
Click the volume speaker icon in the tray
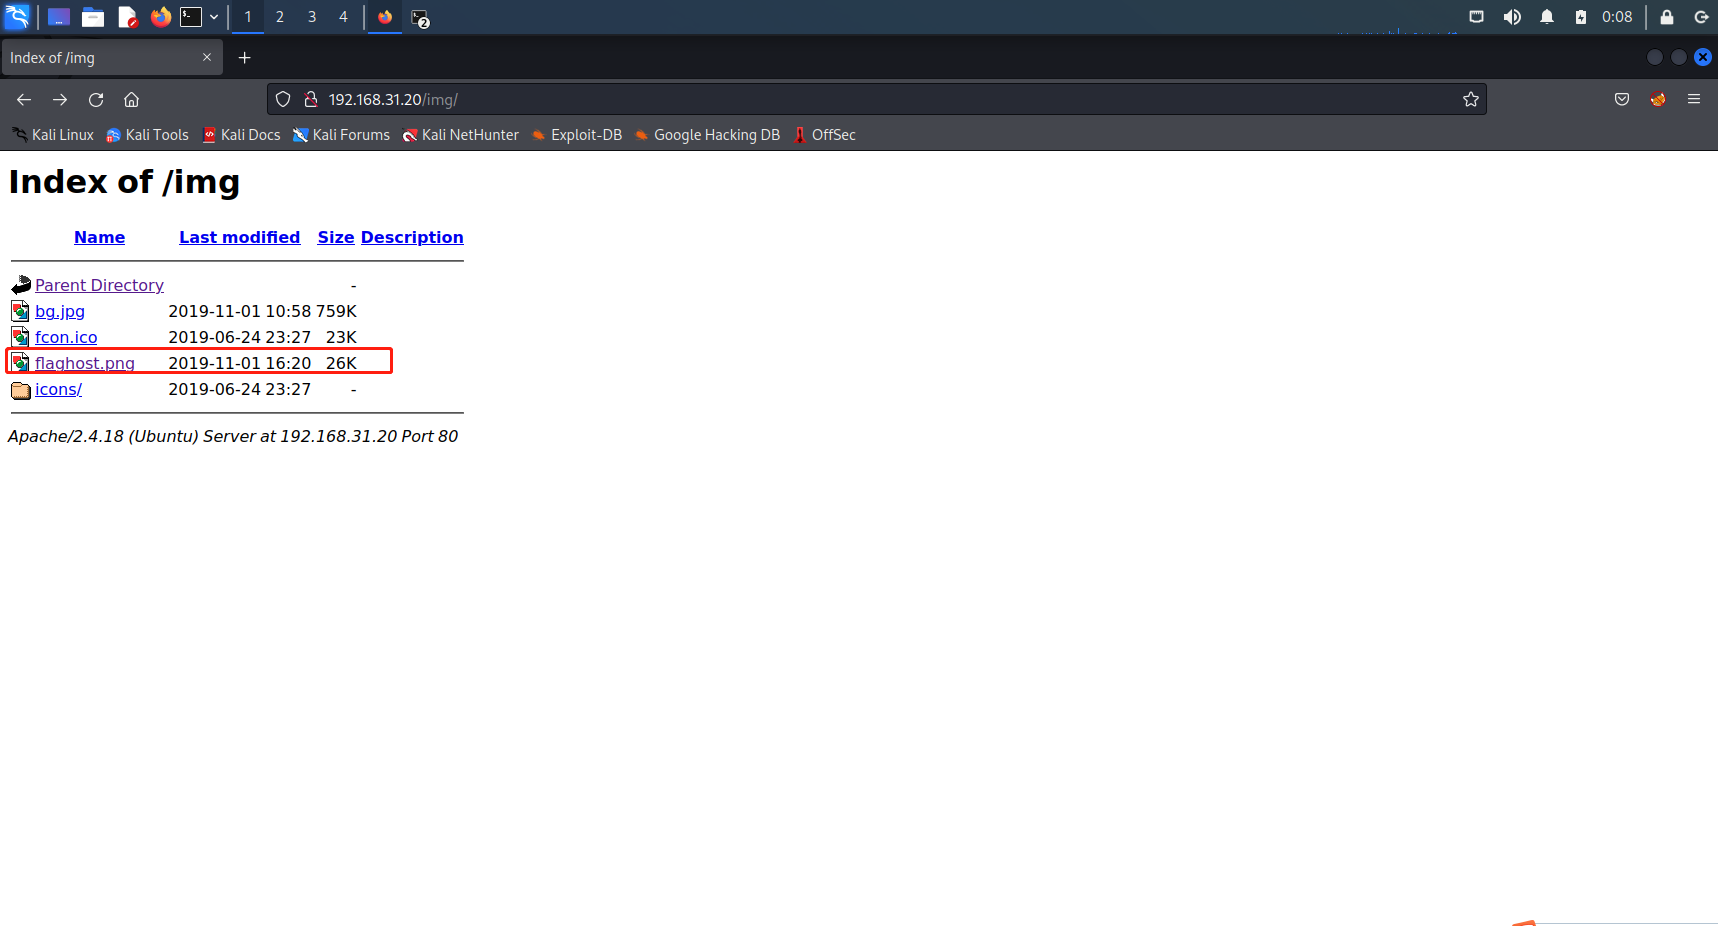(1512, 17)
